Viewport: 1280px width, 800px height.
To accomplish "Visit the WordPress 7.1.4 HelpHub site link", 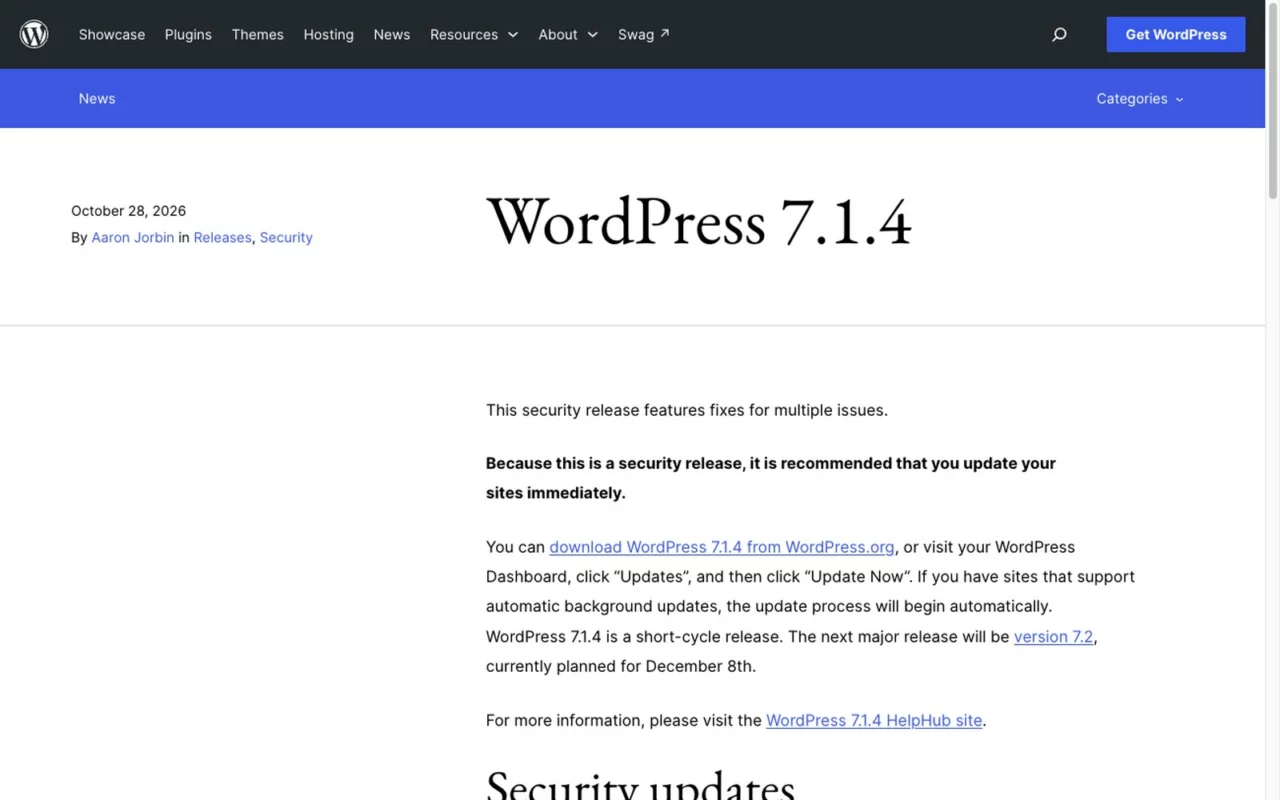I will pos(874,720).
